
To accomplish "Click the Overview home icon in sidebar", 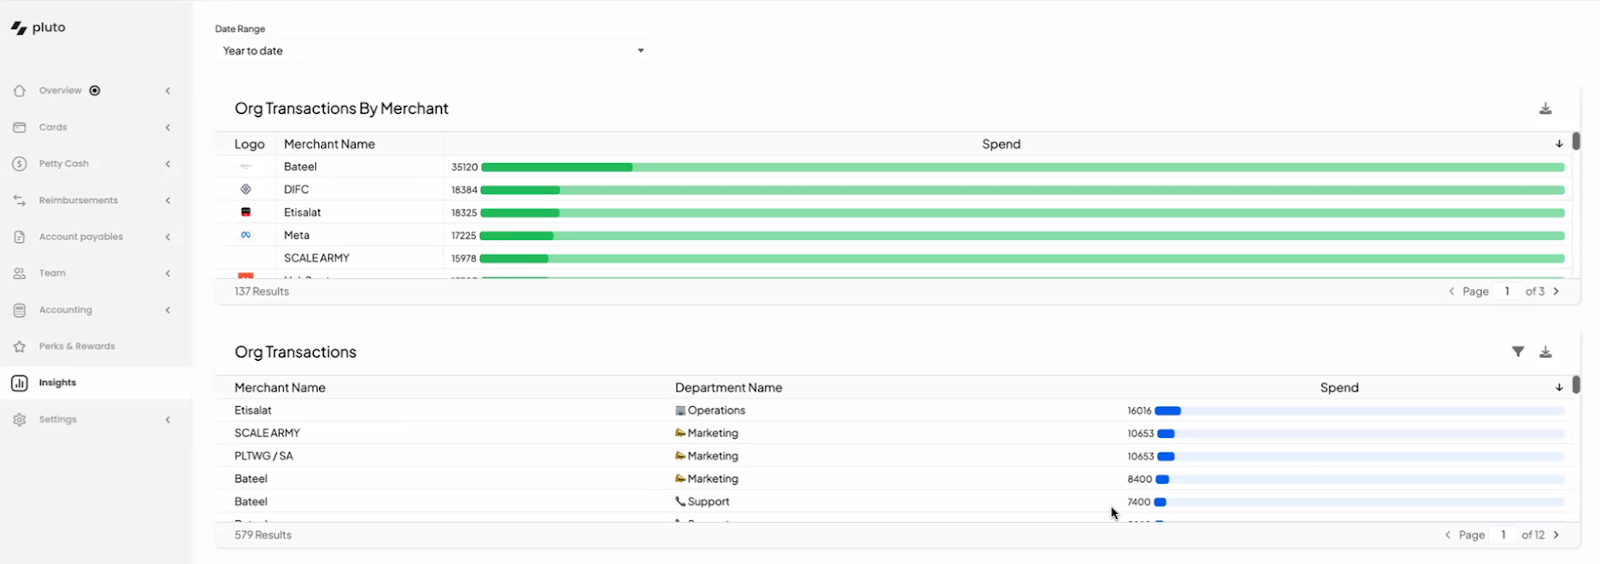I will (19, 91).
